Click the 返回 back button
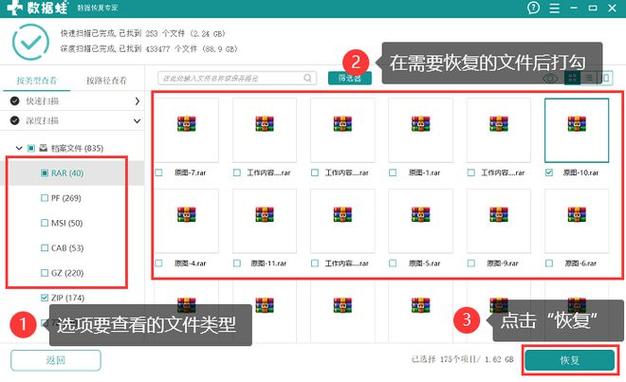 (55, 360)
